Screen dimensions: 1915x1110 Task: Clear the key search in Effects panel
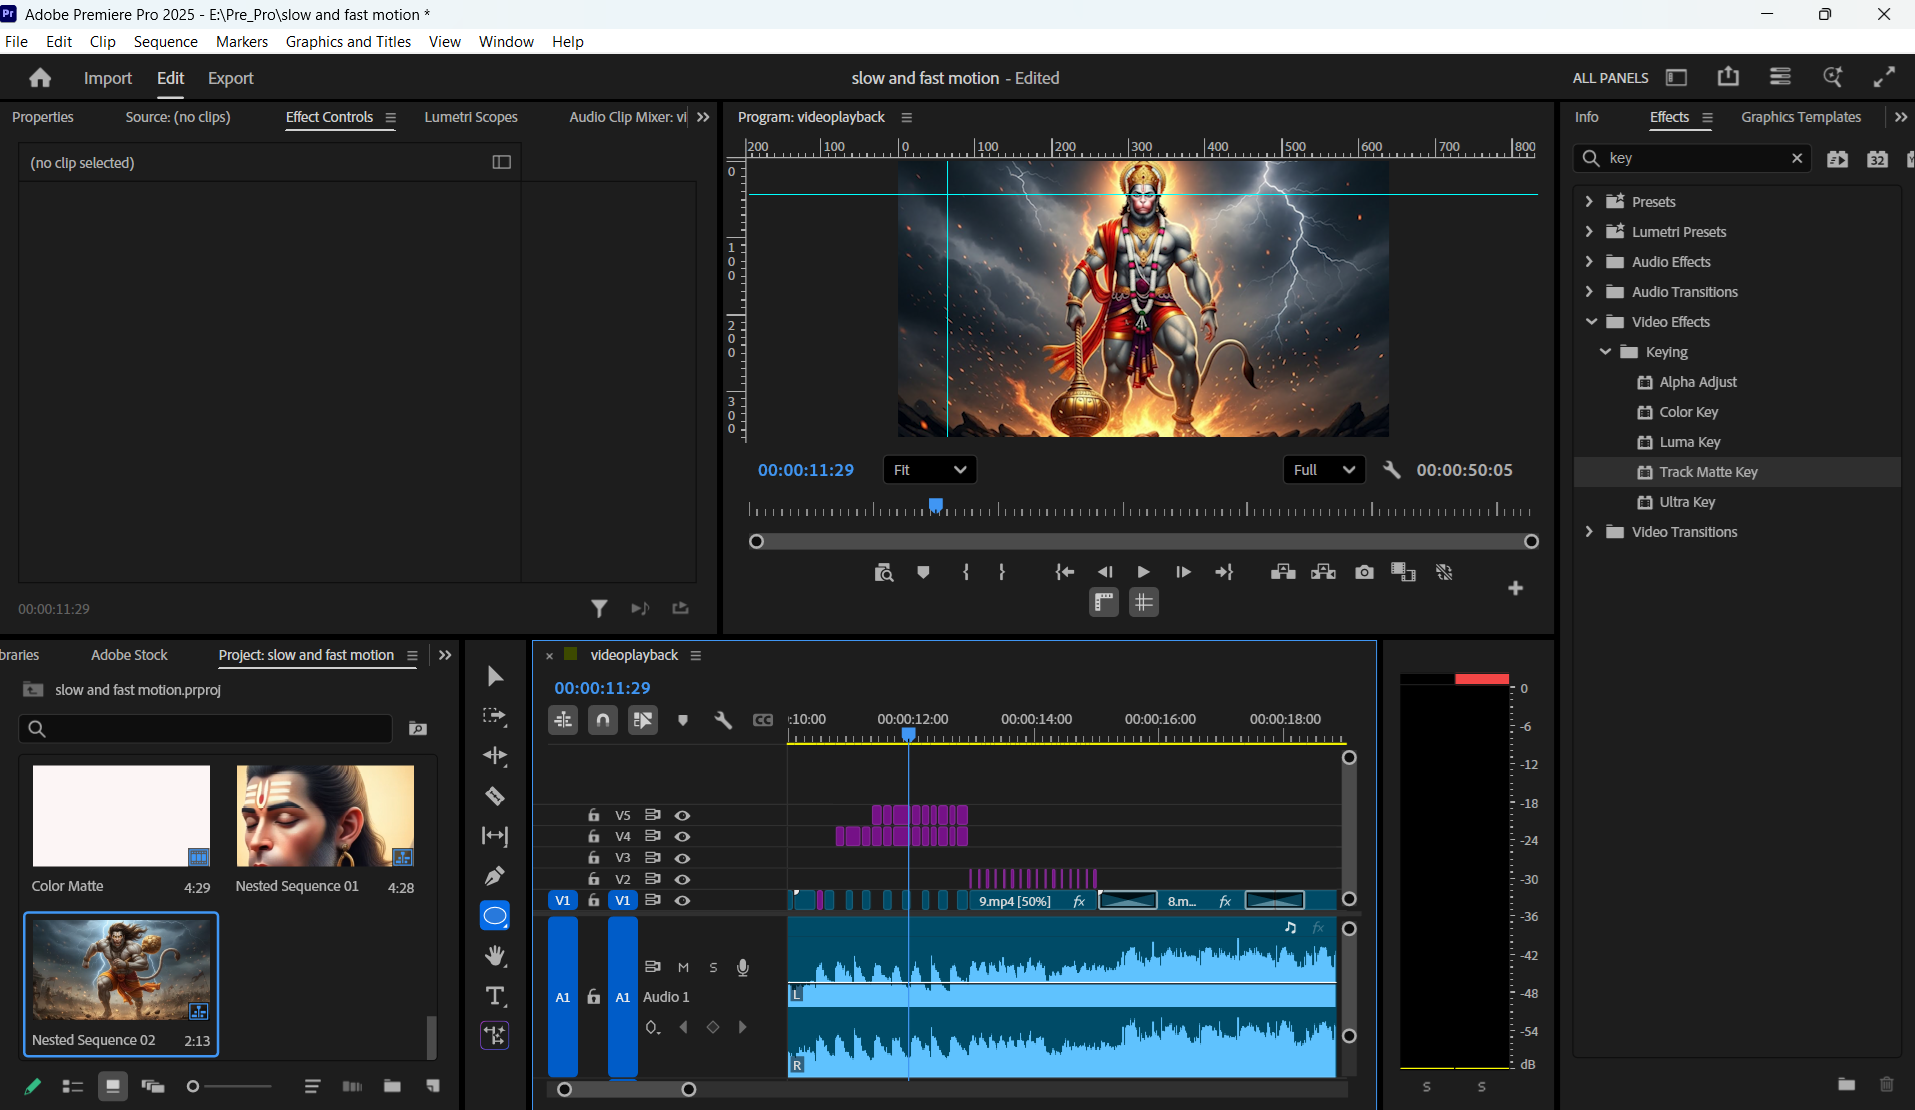coord(1798,157)
